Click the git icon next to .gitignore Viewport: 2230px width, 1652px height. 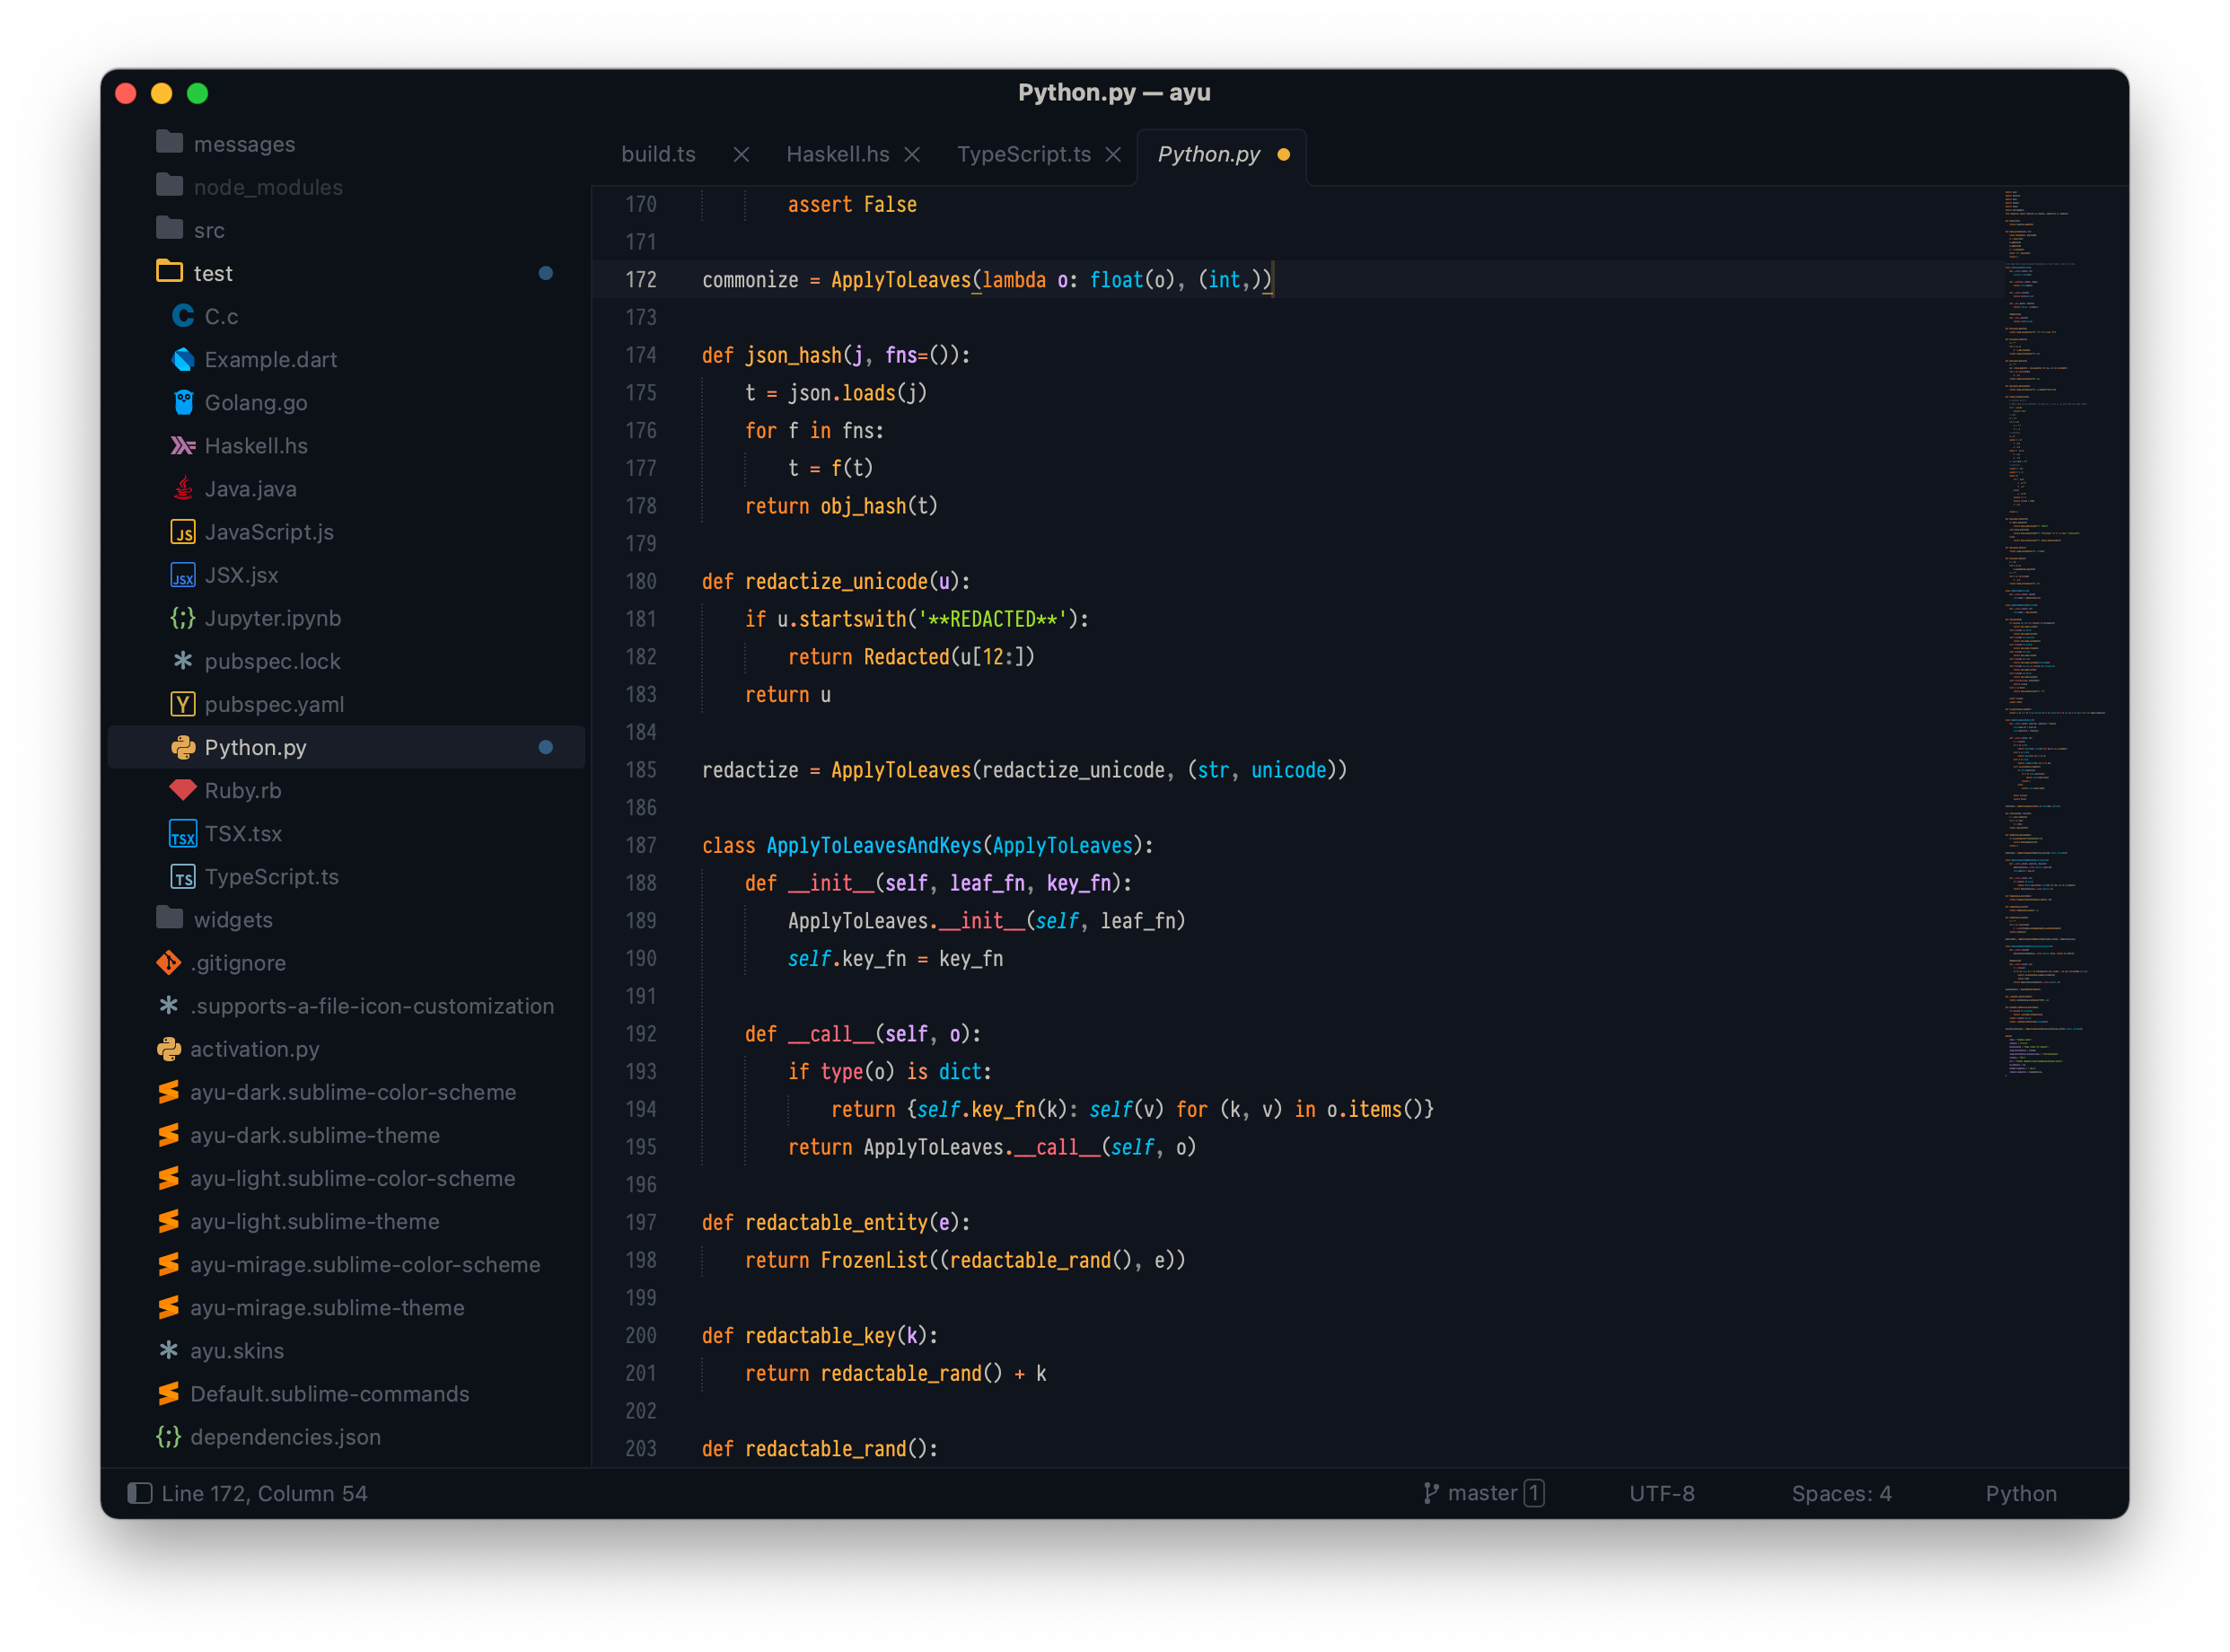169,963
